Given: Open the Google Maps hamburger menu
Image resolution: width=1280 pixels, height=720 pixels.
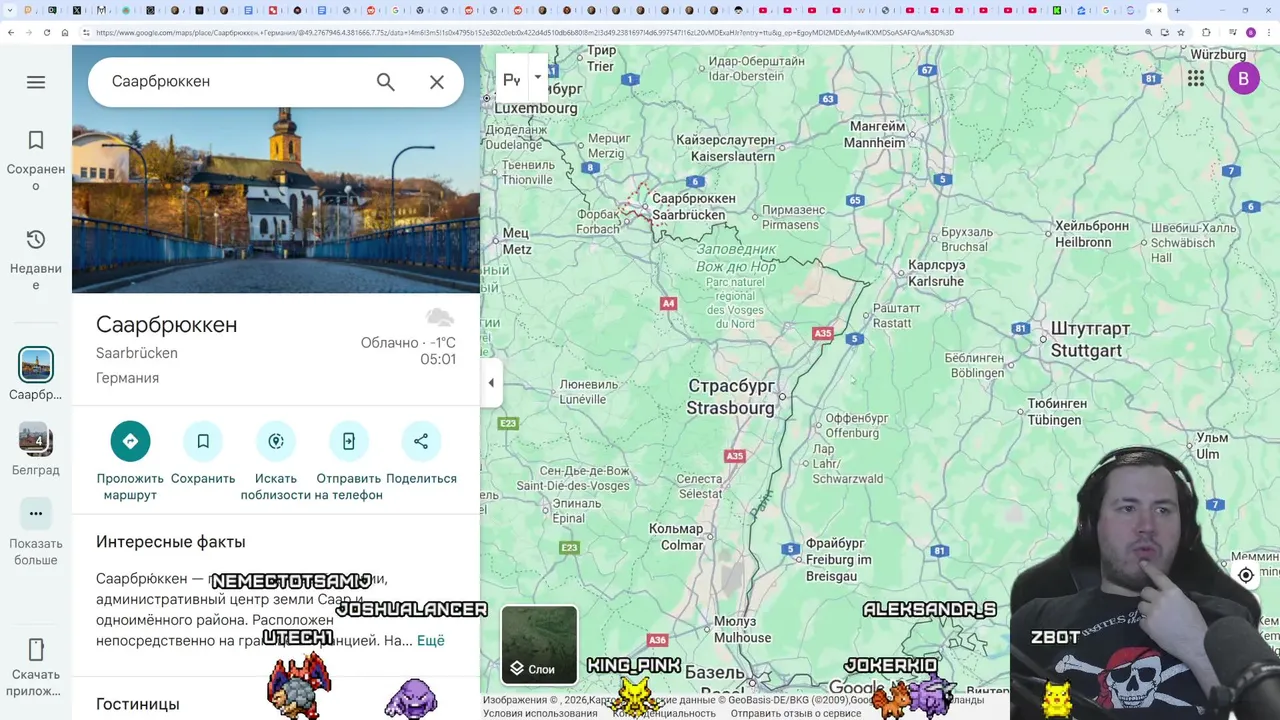Looking at the screenshot, I should pyautogui.click(x=36, y=82).
